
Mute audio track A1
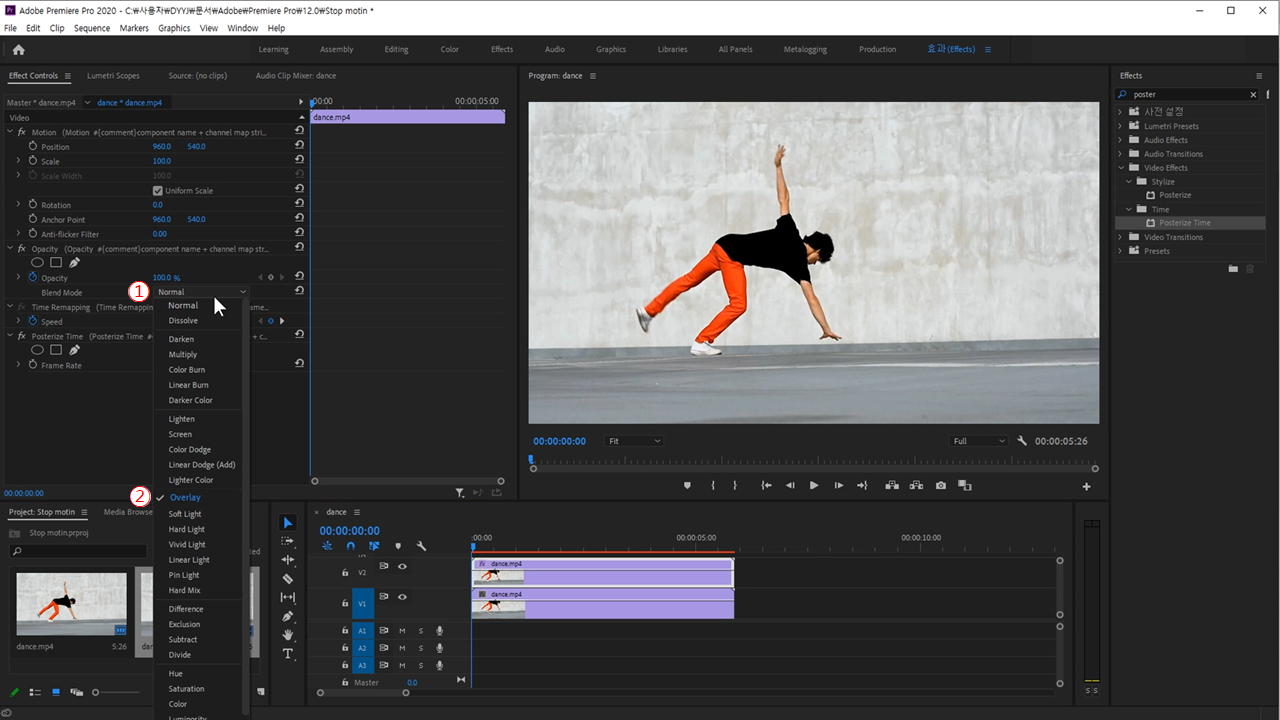point(402,631)
